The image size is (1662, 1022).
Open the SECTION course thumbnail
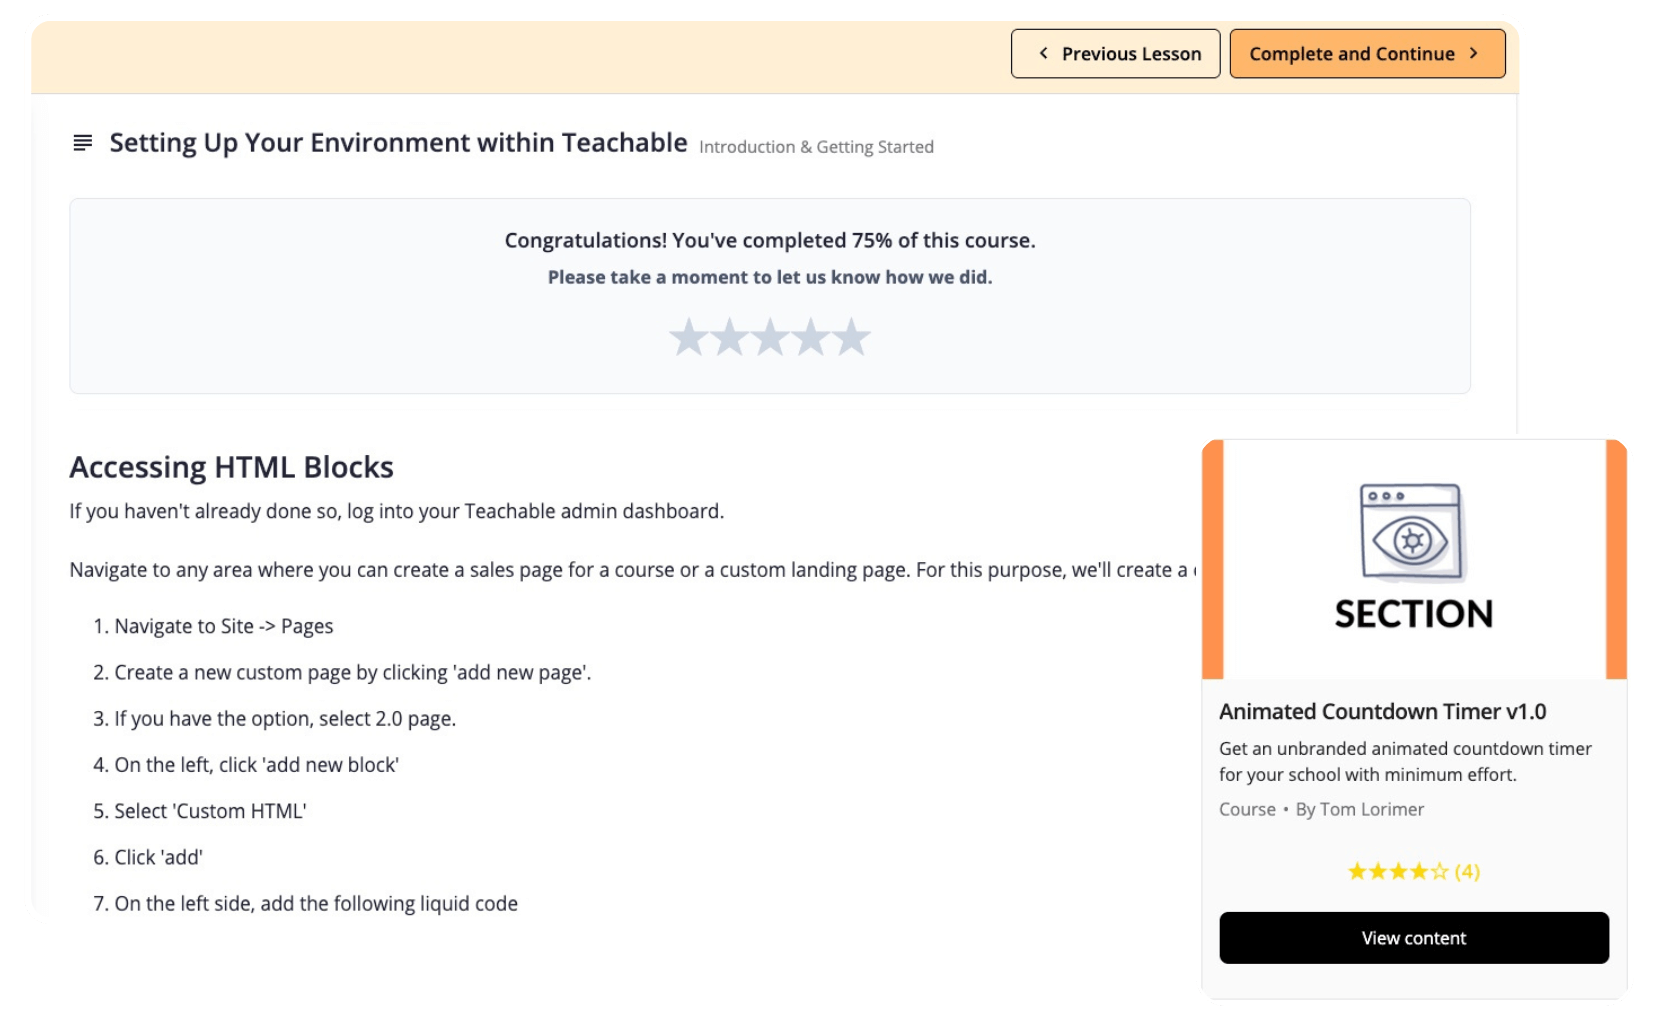click(x=1414, y=560)
